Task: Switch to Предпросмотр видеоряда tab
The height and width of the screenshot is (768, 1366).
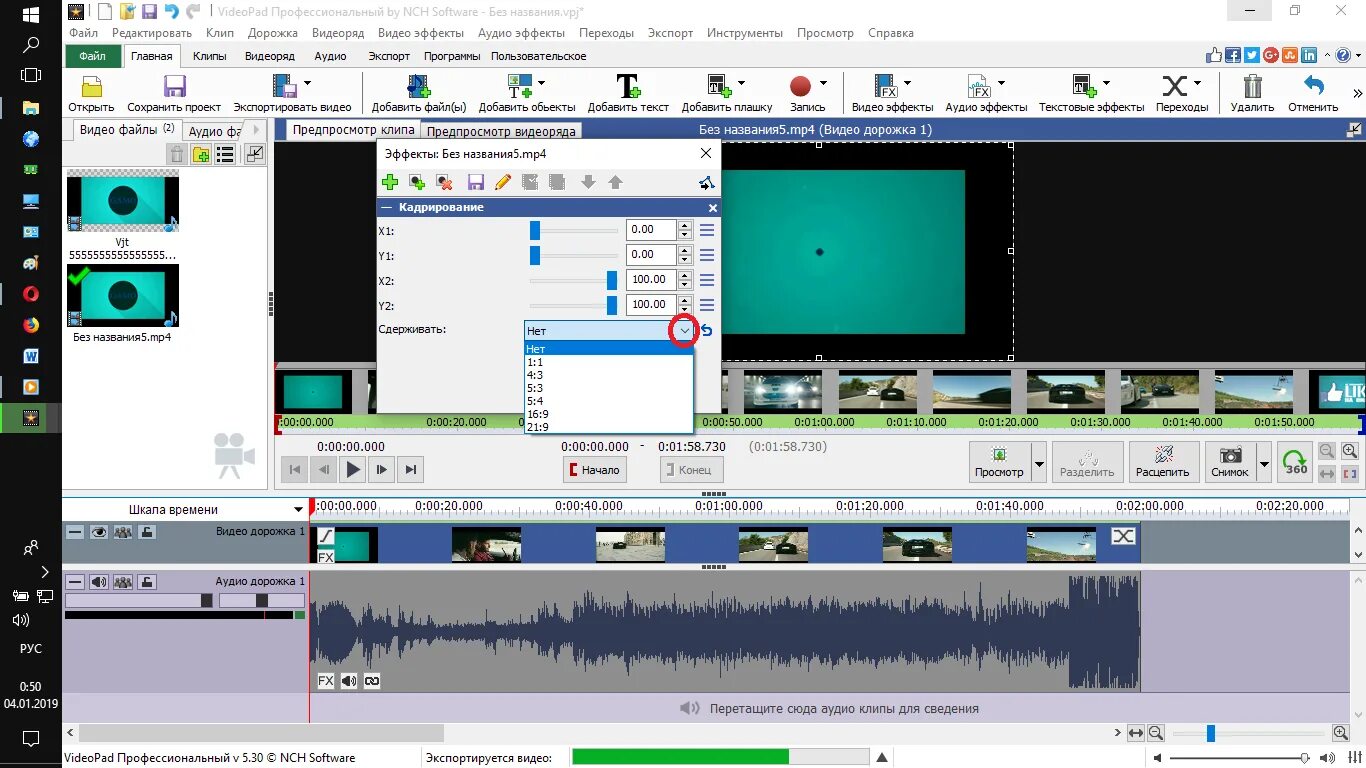Action: pyautogui.click(x=502, y=131)
